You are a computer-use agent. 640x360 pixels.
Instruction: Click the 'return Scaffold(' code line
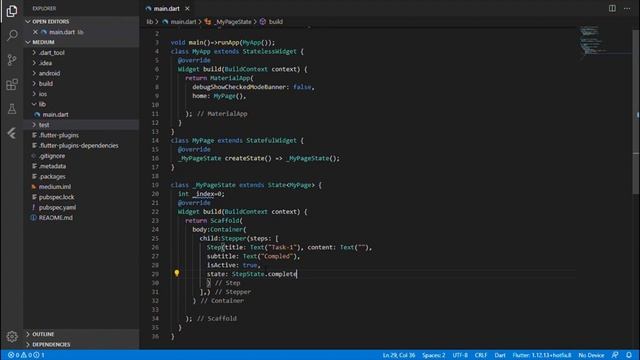pos(214,220)
